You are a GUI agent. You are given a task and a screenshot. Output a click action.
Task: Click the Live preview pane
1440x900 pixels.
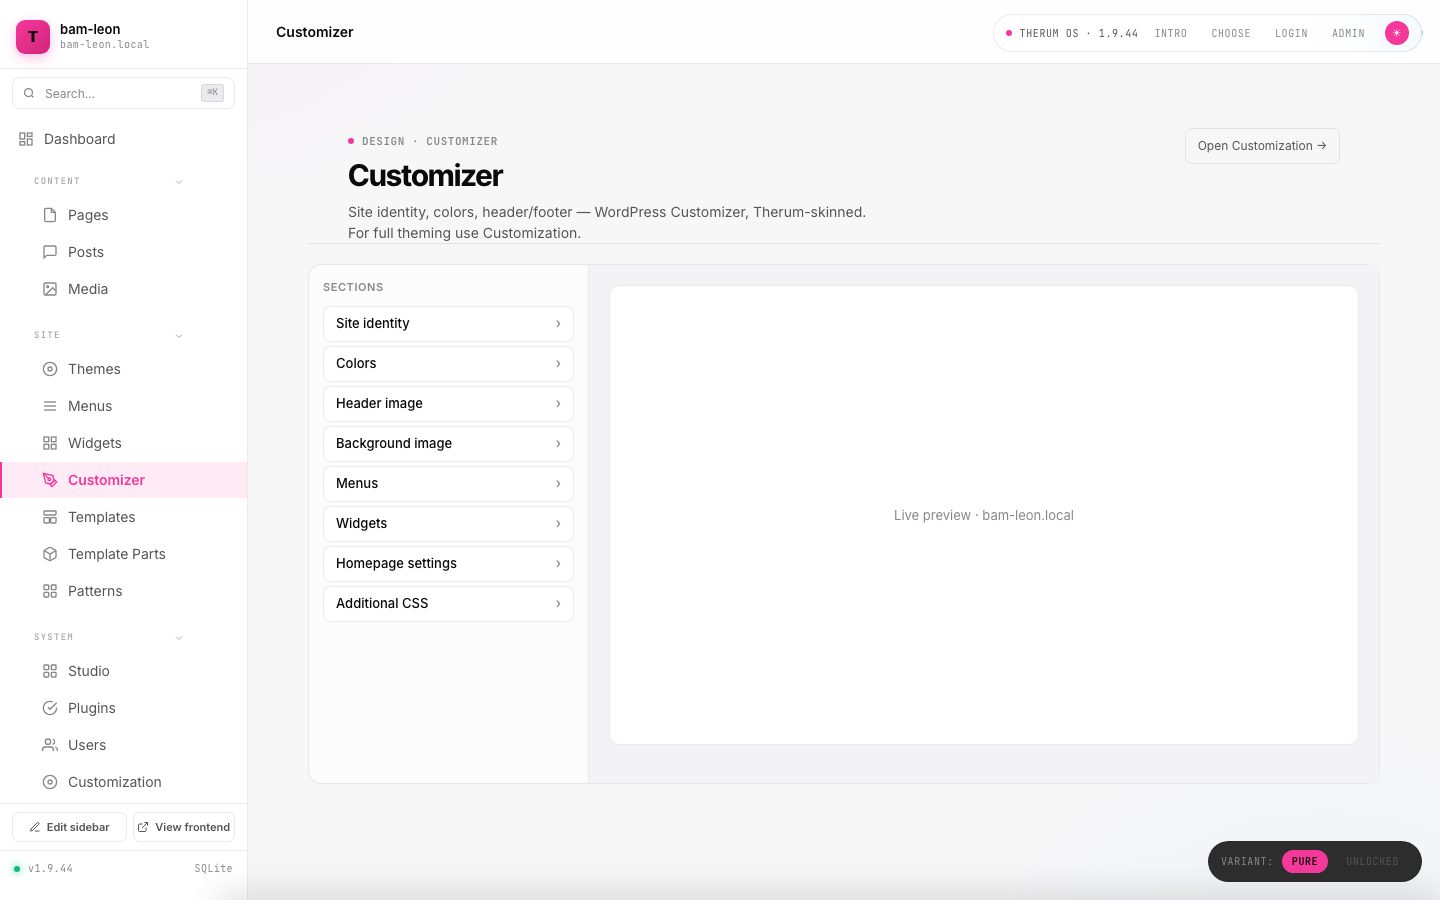point(984,515)
